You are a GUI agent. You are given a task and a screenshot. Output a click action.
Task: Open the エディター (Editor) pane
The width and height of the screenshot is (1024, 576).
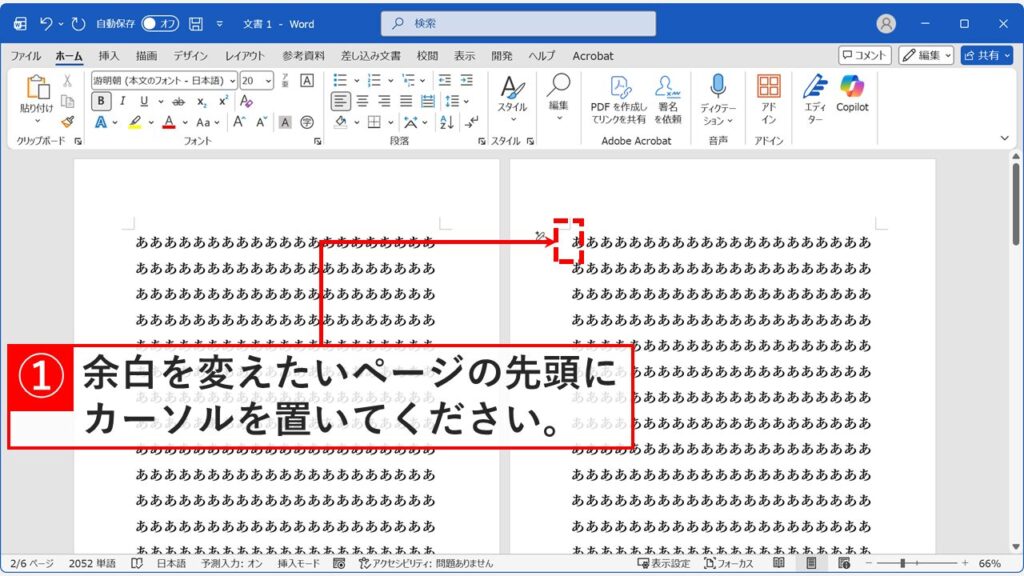pos(816,100)
